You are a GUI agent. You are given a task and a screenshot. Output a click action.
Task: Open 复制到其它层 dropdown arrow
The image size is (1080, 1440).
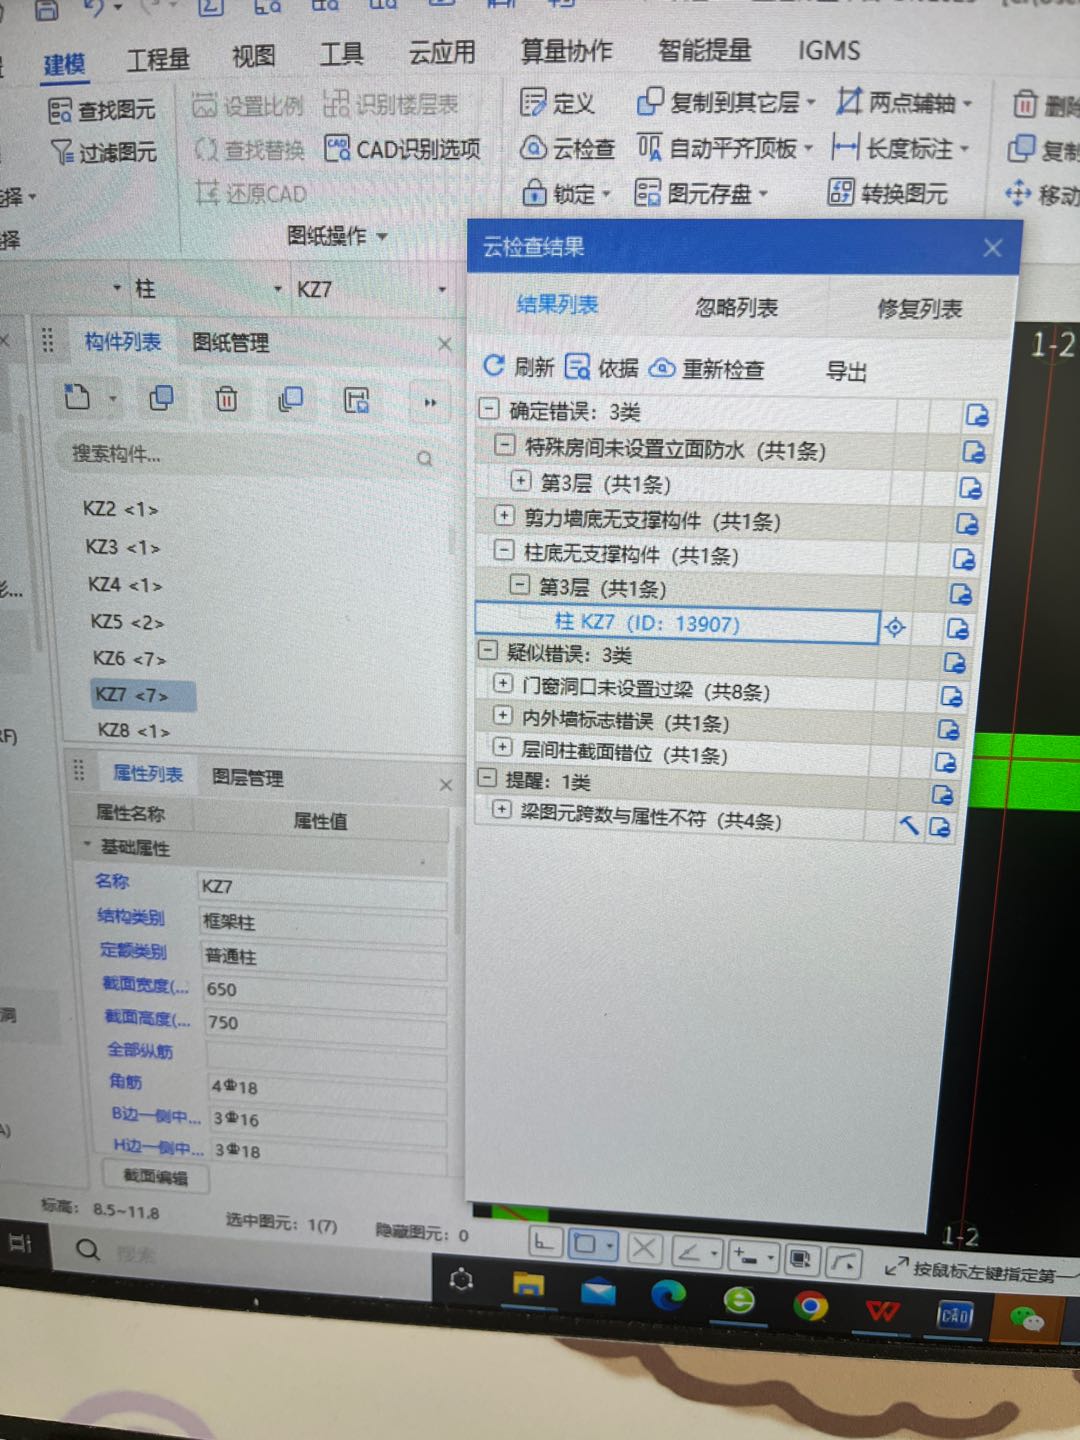811,102
